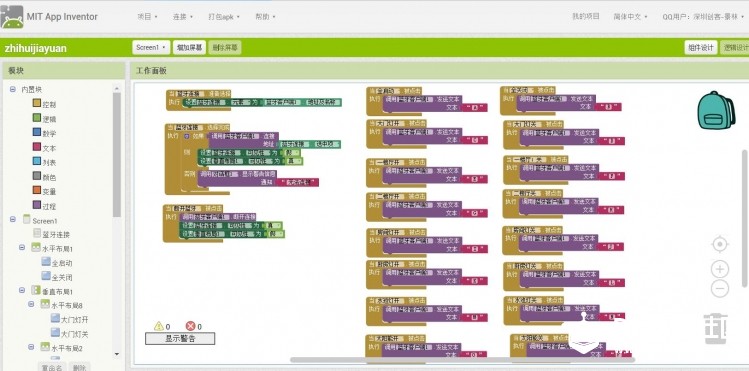Open the backpack icon in workspace

click(x=716, y=110)
